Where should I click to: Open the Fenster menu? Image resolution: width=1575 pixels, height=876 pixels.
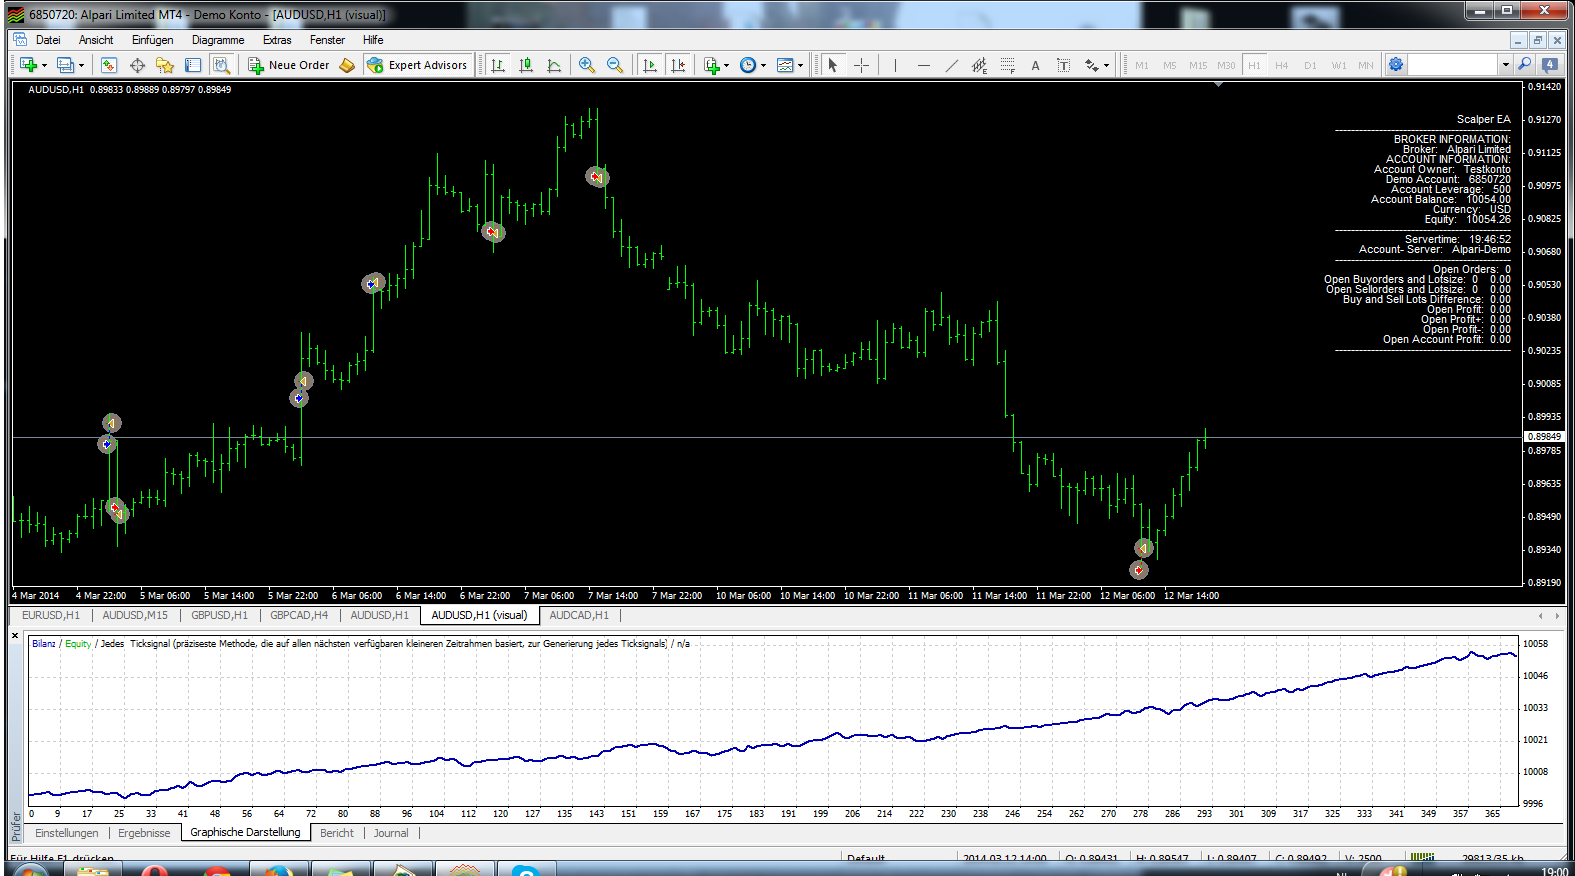point(327,40)
